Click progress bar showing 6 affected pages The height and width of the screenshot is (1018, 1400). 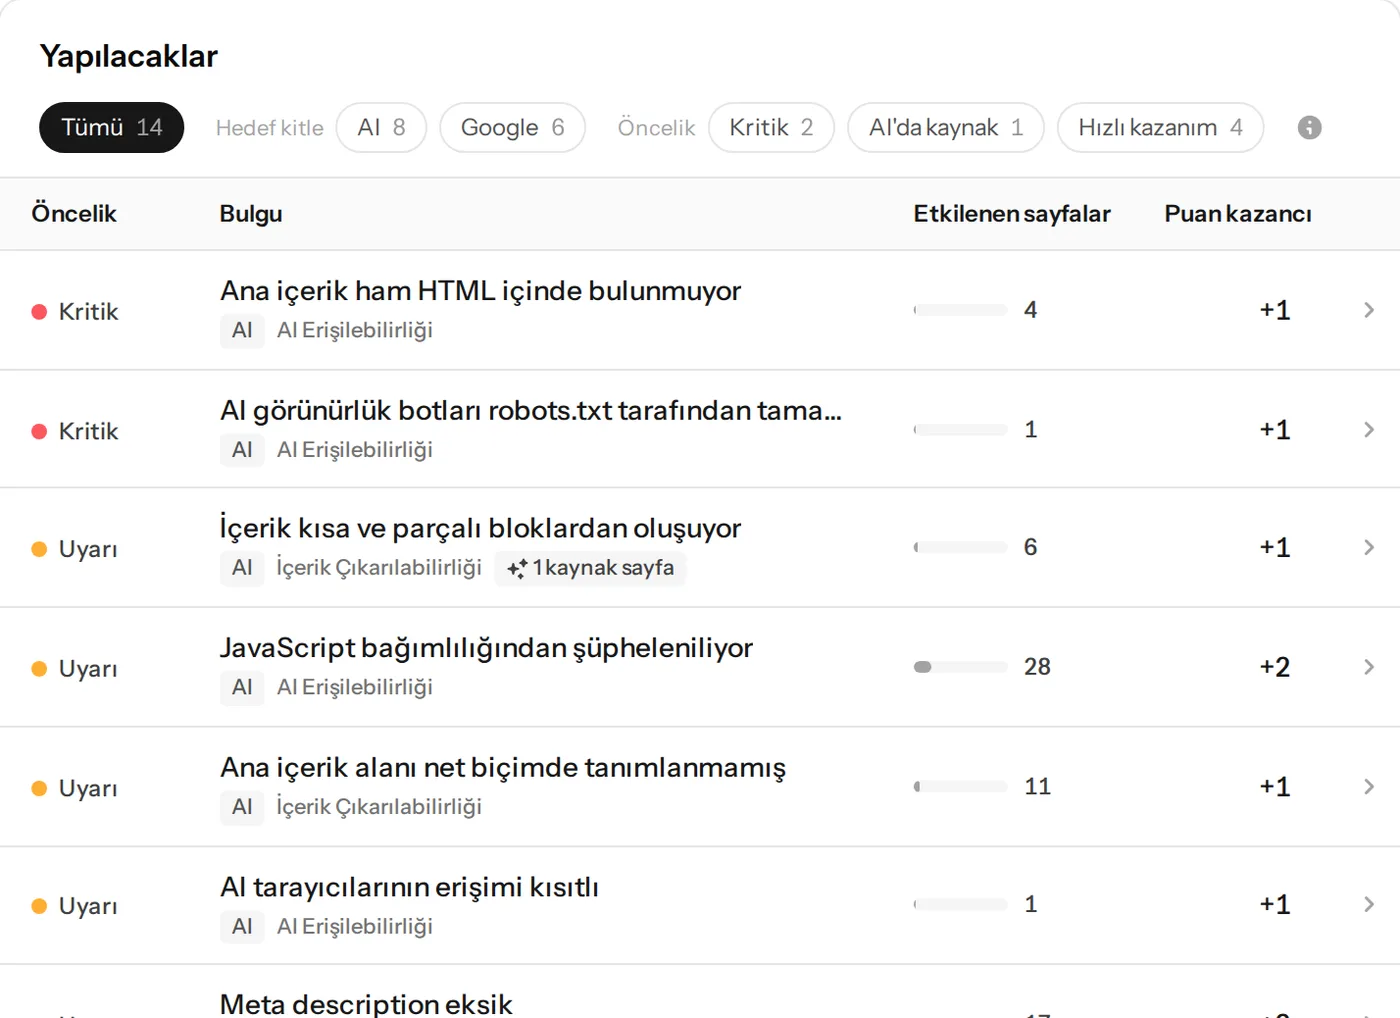click(960, 547)
